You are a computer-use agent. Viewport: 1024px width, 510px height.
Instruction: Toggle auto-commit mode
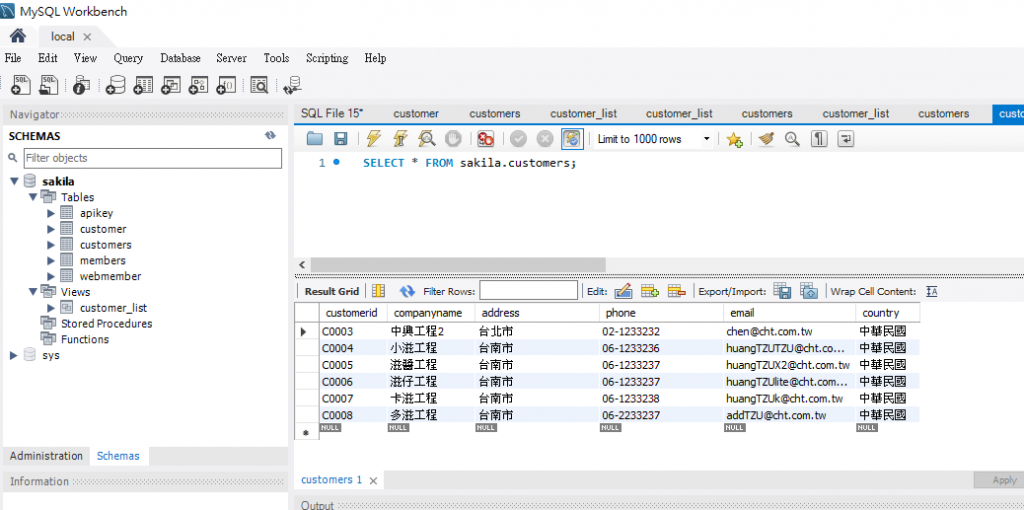[572, 138]
